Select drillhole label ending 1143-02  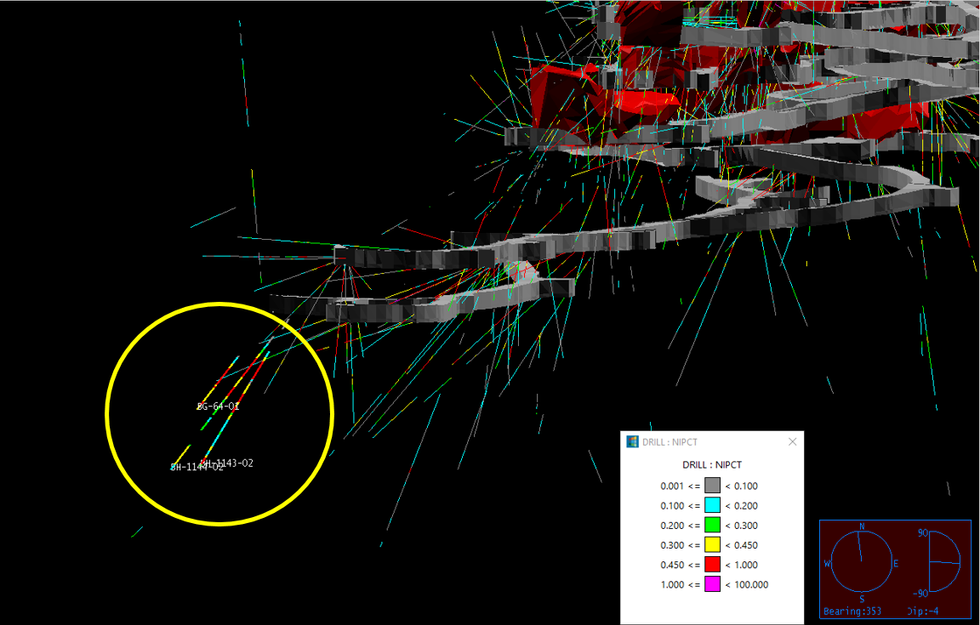point(230,463)
